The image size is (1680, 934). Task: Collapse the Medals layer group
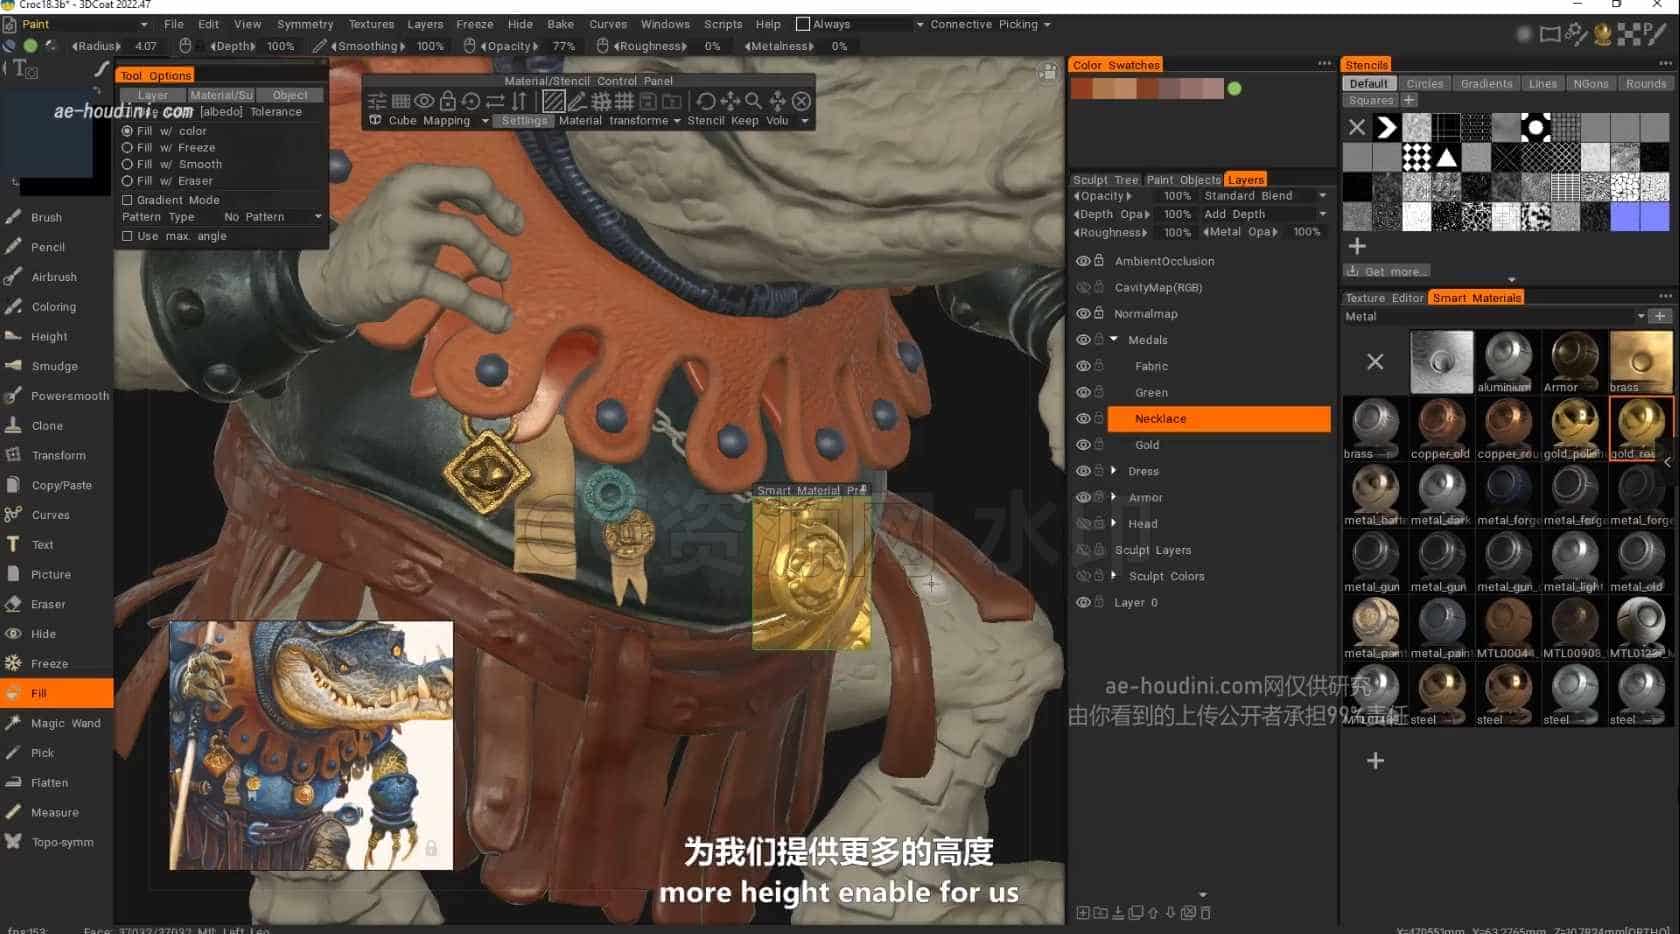(x=1114, y=339)
